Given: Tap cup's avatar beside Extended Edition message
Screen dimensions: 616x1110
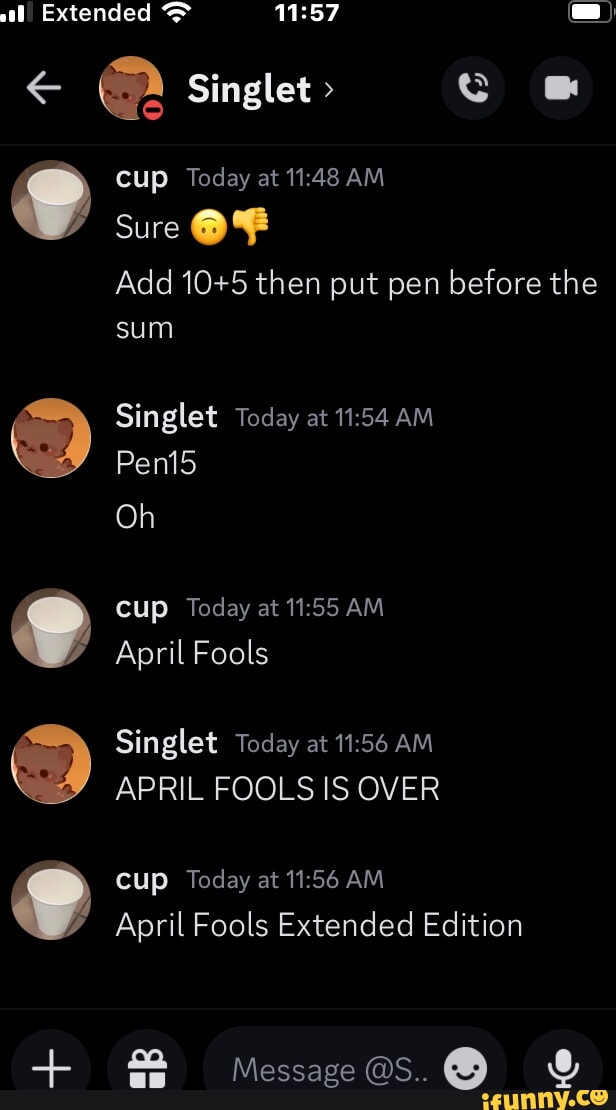Looking at the screenshot, I should (50, 899).
